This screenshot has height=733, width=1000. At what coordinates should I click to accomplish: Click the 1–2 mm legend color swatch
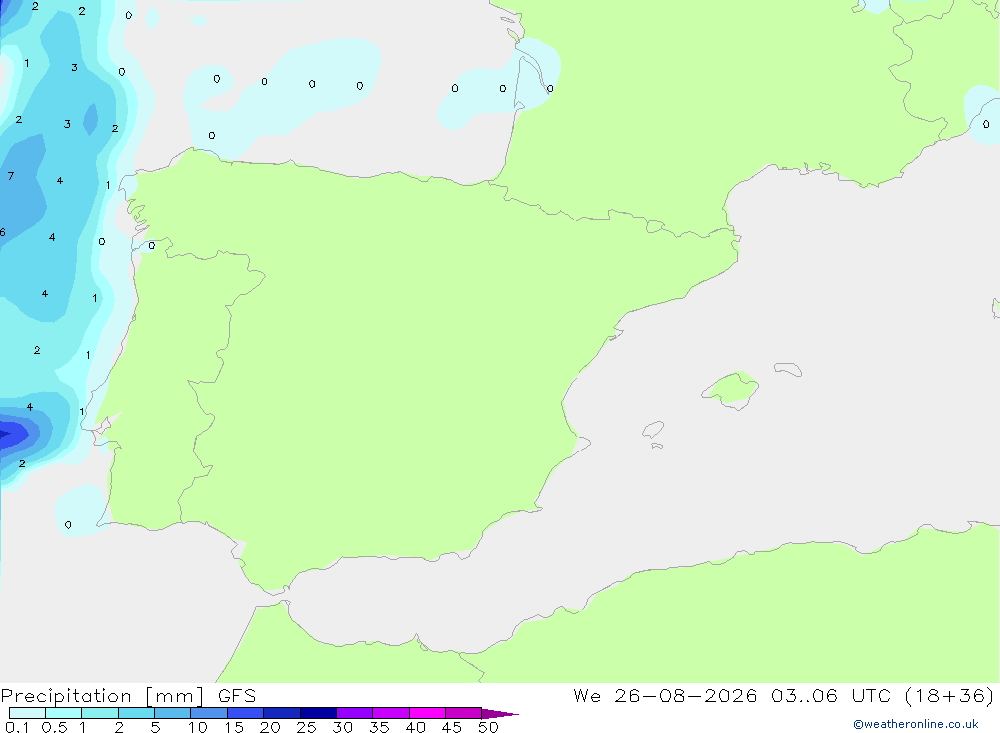click(x=100, y=713)
